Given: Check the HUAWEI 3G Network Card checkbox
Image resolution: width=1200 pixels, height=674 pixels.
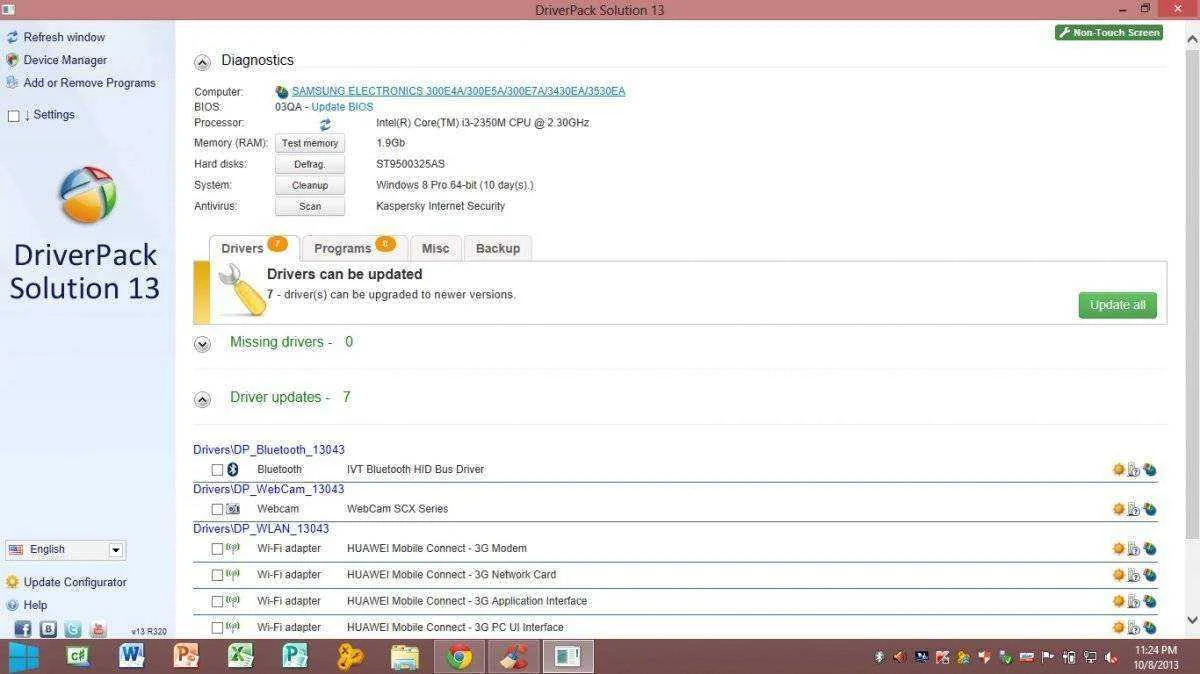Looking at the screenshot, I should click(x=217, y=575).
